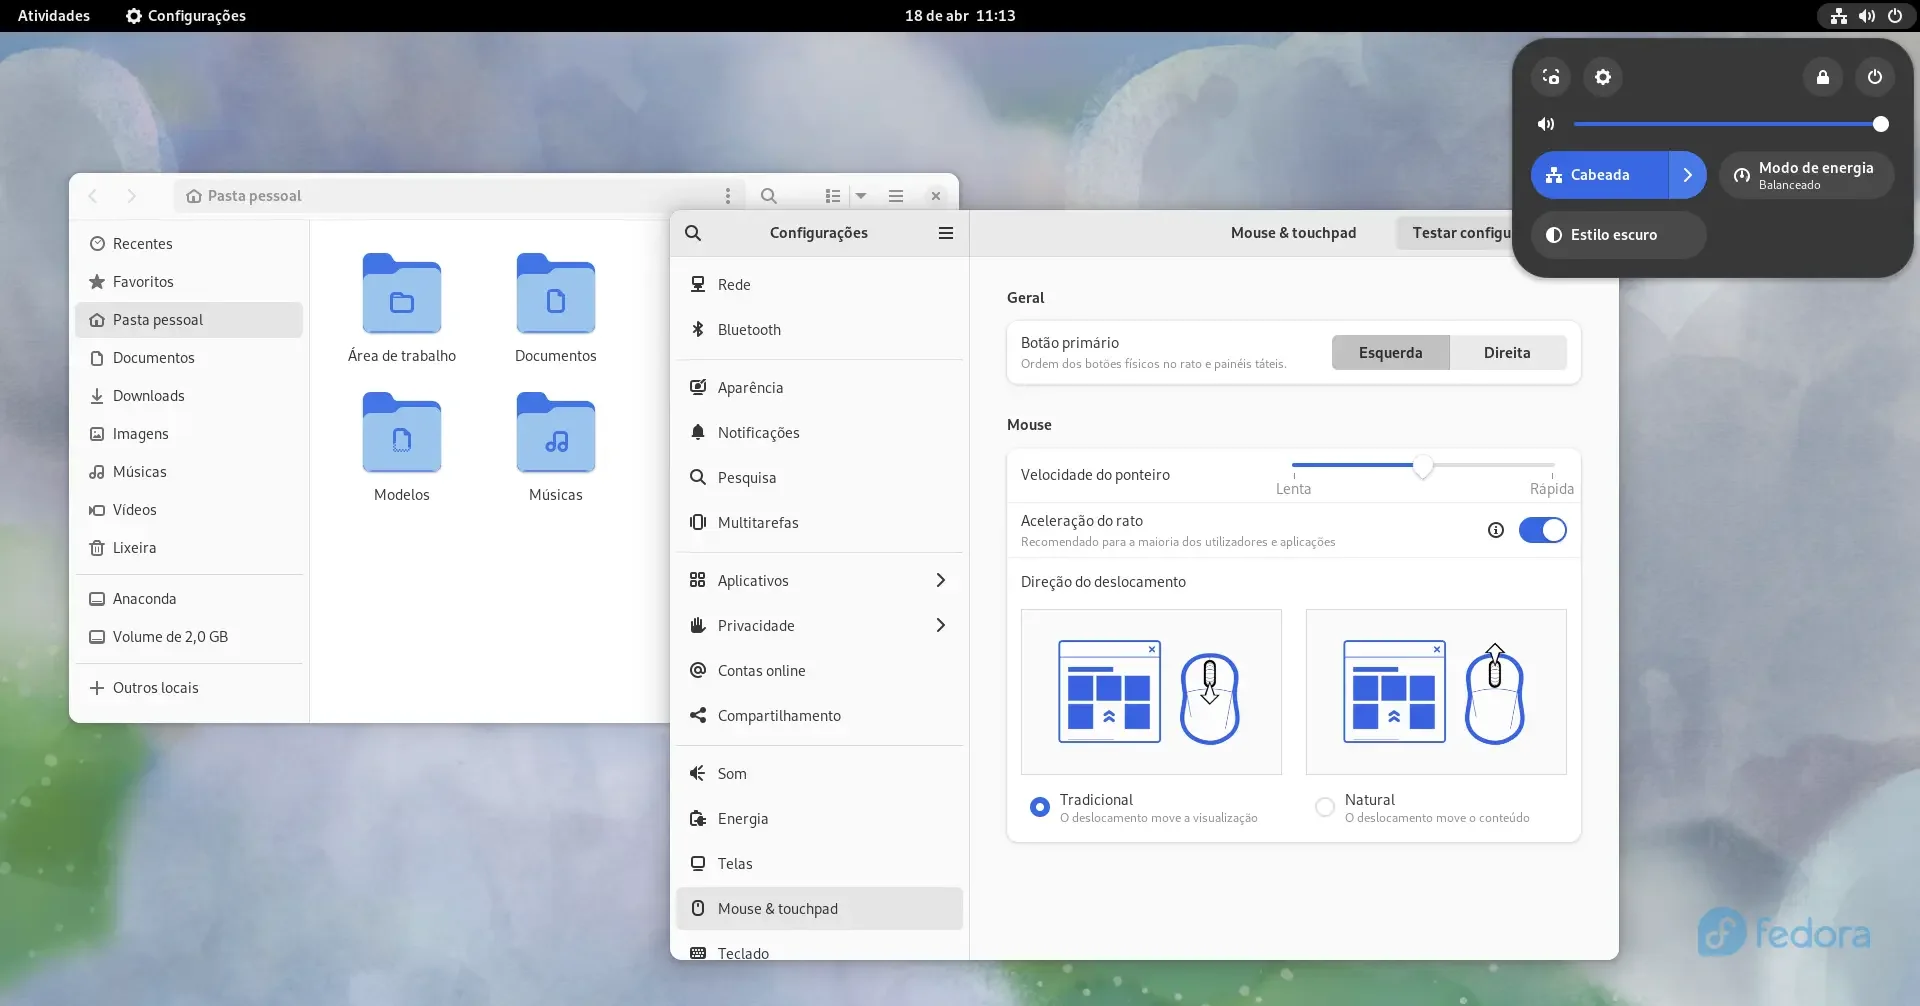The image size is (1920, 1006).
Task: Select Tradicional scroll direction radio
Action: (1040, 807)
